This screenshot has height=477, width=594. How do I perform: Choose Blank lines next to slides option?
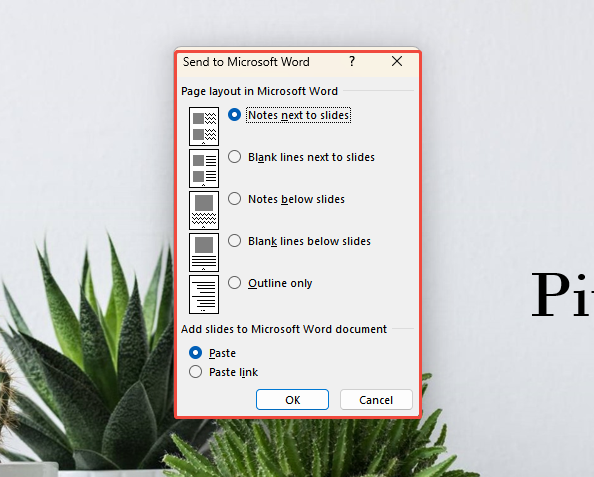(x=234, y=157)
